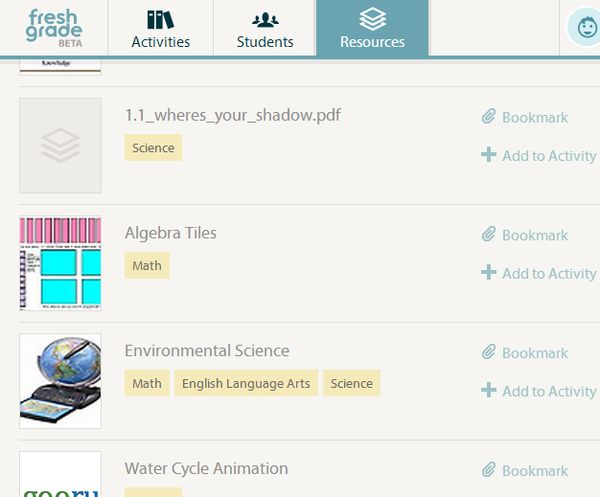Screen dimensions: 600x497
Task: Click plus icon for Algebra Tiles activity
Action: (489, 273)
